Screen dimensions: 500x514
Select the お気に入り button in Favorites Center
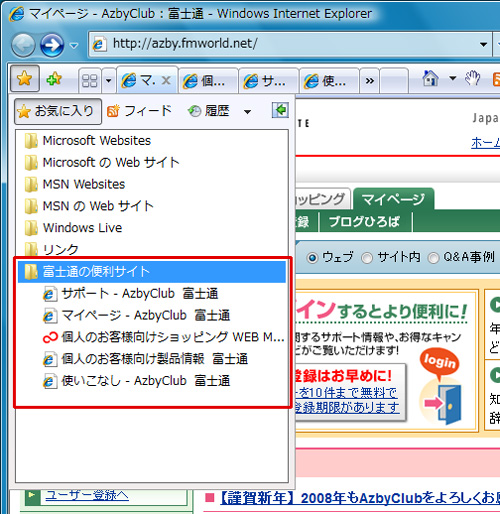58,111
